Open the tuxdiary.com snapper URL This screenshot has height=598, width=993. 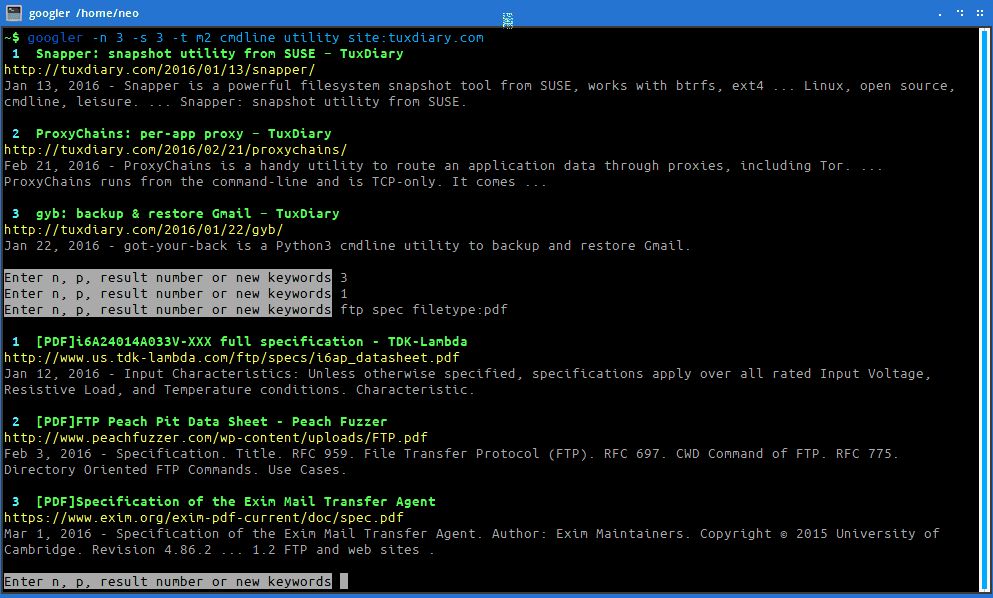(x=159, y=70)
